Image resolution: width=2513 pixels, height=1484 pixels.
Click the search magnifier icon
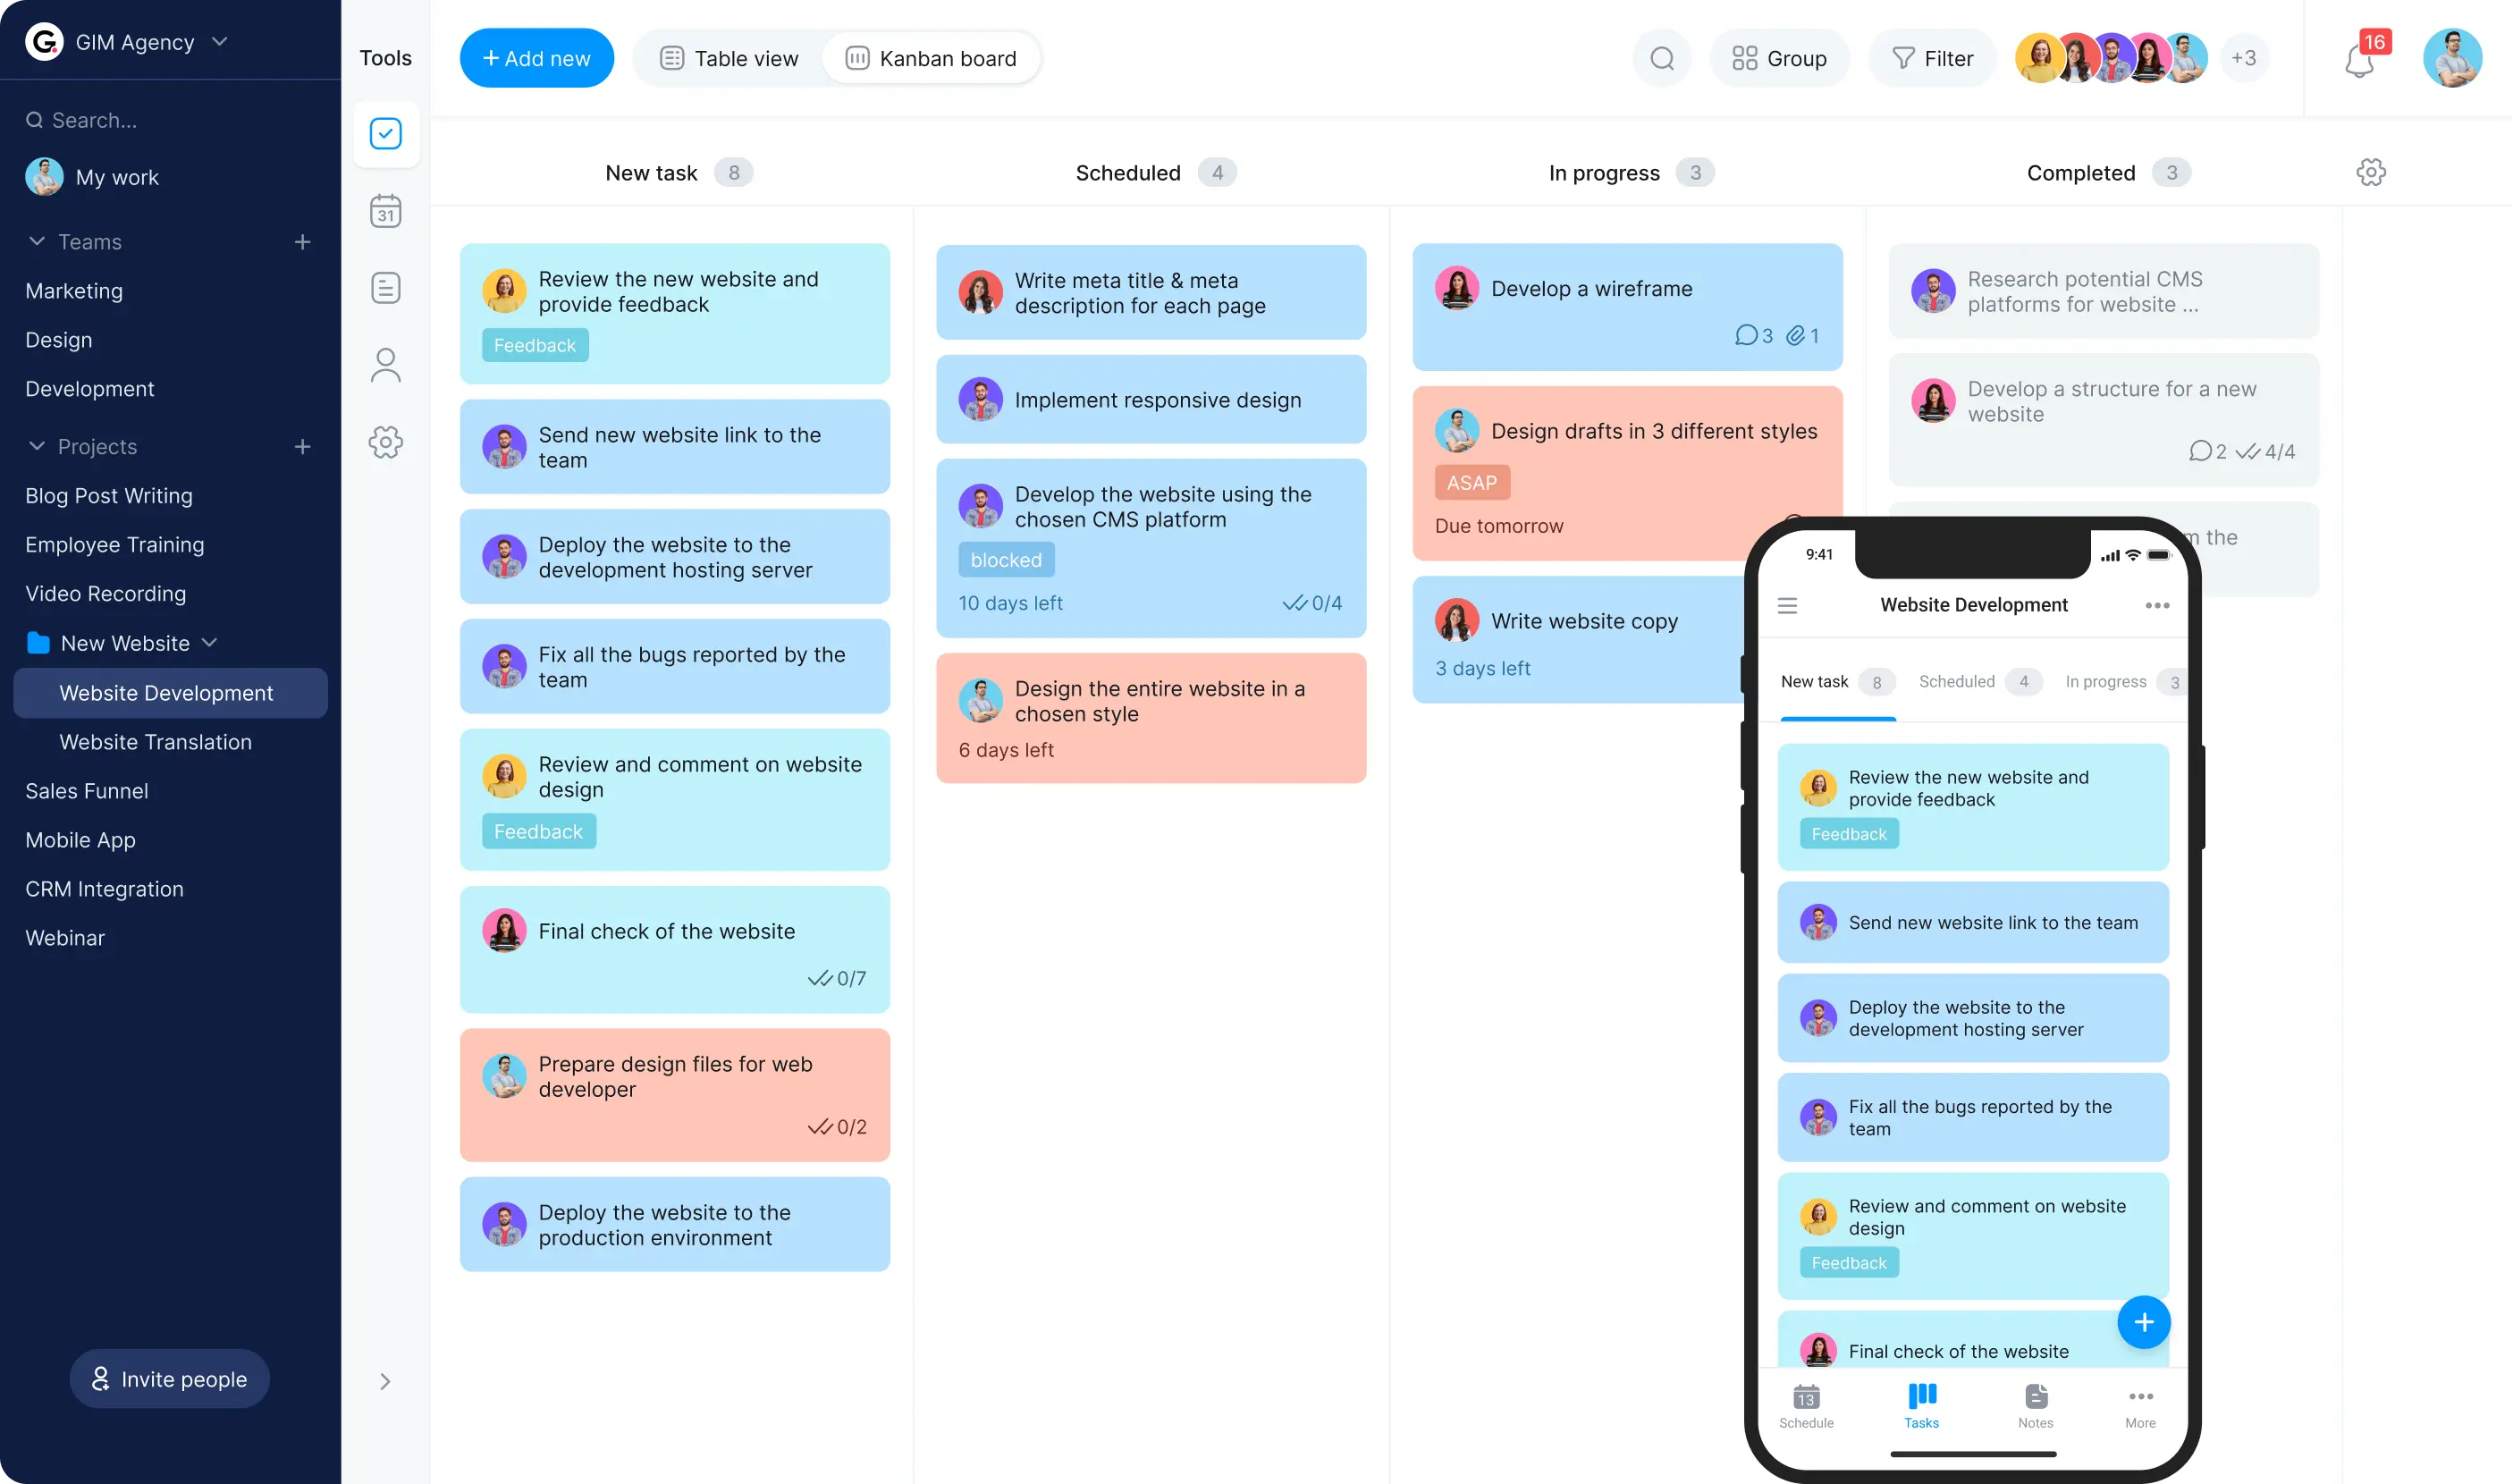pos(1662,58)
